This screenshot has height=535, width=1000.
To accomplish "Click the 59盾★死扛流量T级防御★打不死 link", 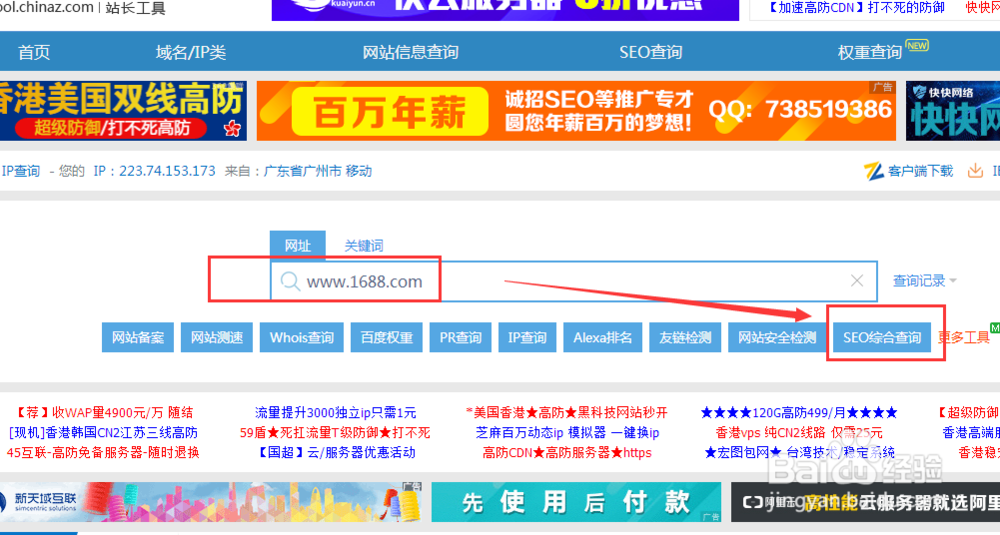I will pos(335,432).
